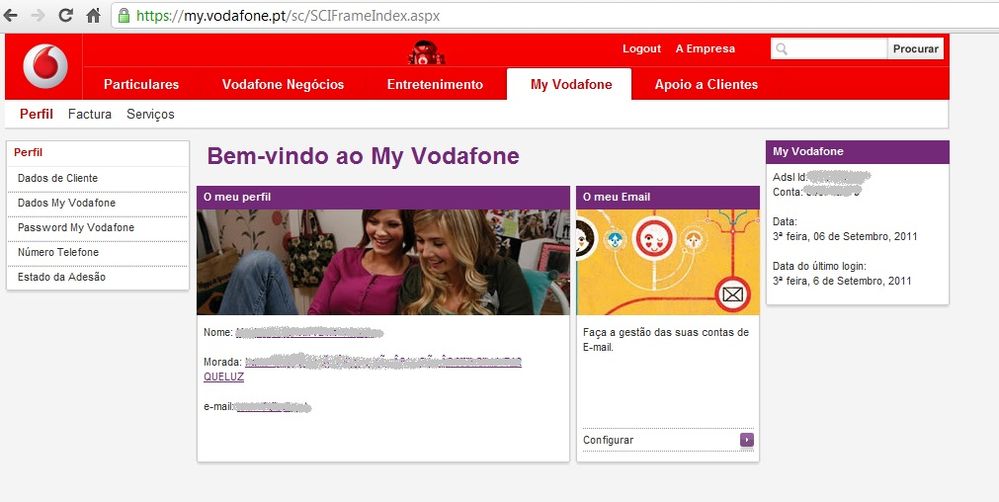Click the Morada label
The width and height of the screenshot is (999, 502).
click(222, 362)
